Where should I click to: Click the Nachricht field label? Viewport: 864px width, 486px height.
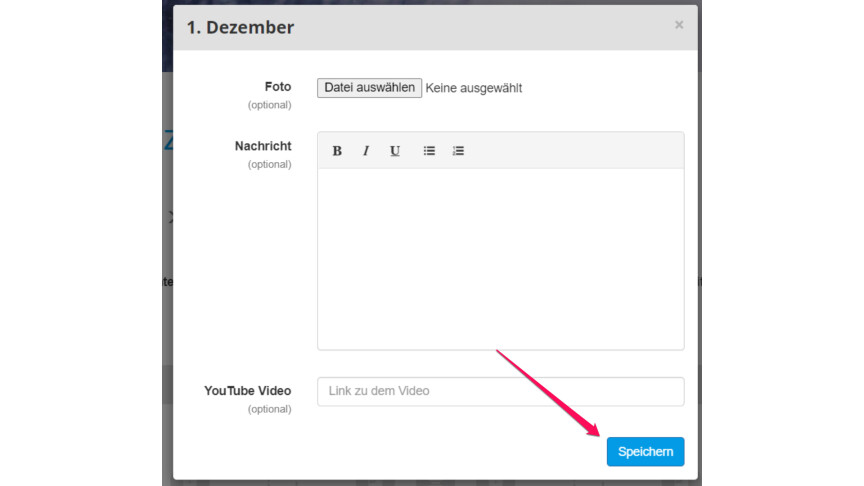pyautogui.click(x=263, y=146)
